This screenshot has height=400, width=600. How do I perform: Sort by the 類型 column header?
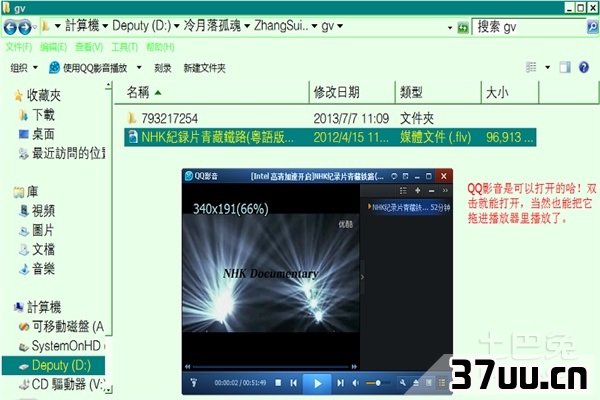(x=438, y=92)
